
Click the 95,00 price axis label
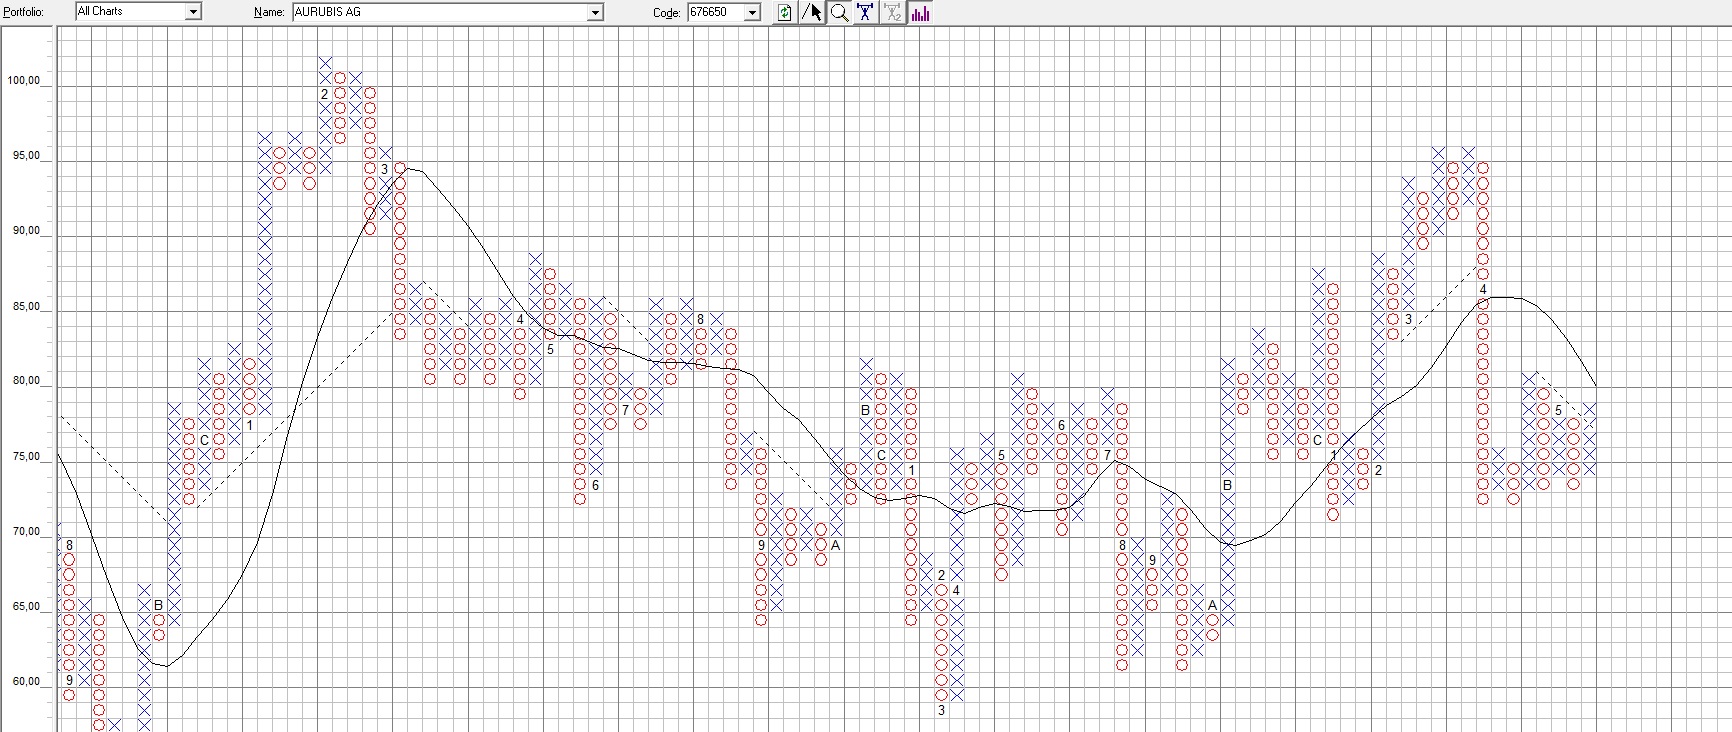(x=26, y=156)
